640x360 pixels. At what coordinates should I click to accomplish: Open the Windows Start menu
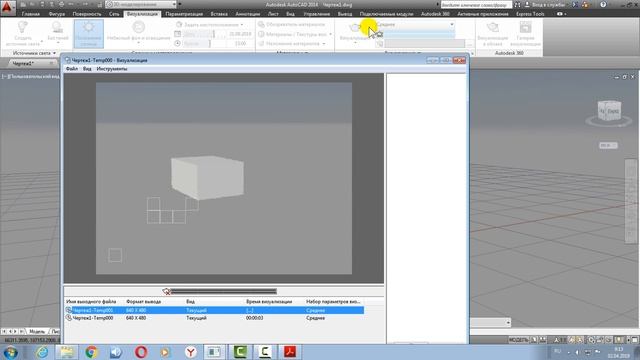click(x=10, y=352)
